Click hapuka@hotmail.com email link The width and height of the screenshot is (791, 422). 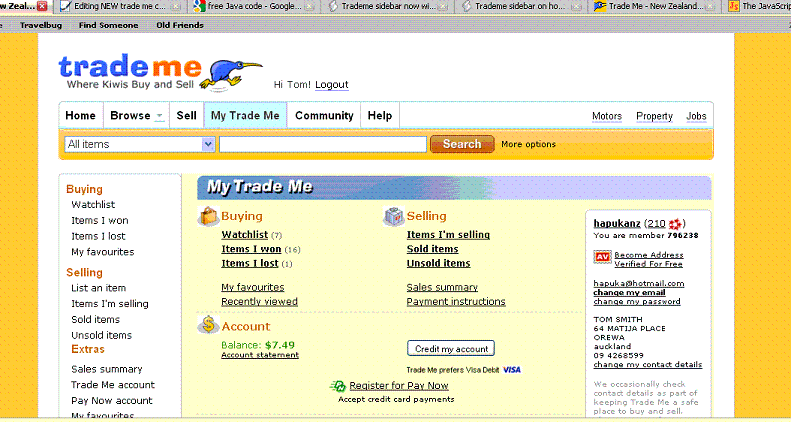point(639,283)
